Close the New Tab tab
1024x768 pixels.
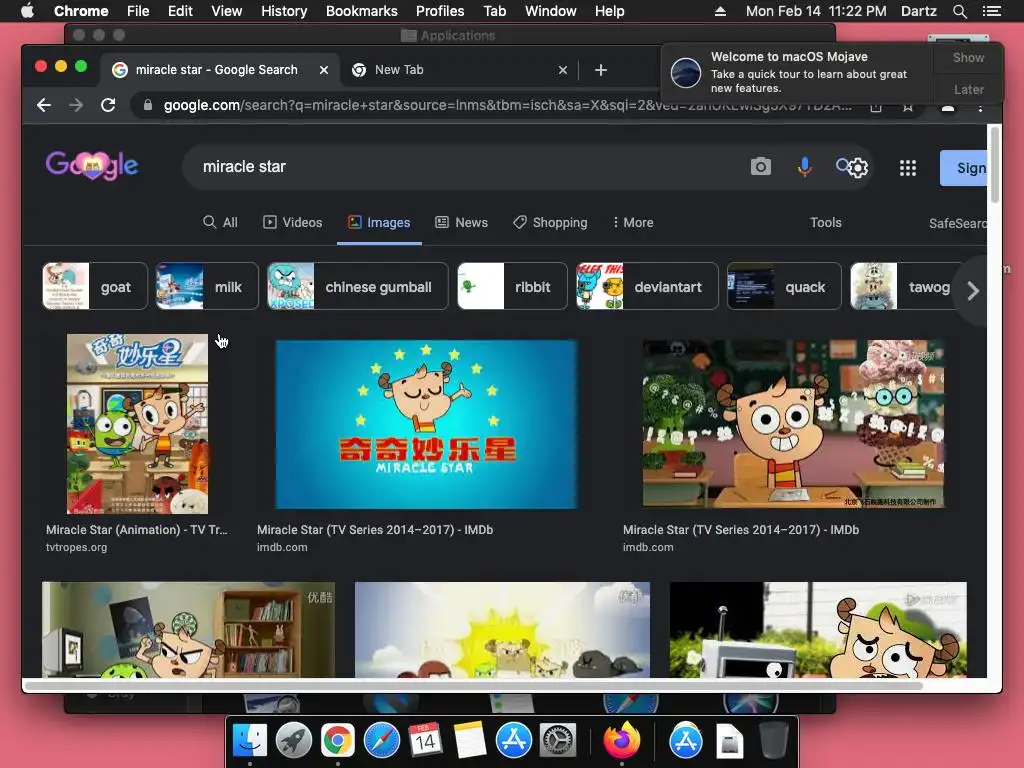coord(562,70)
